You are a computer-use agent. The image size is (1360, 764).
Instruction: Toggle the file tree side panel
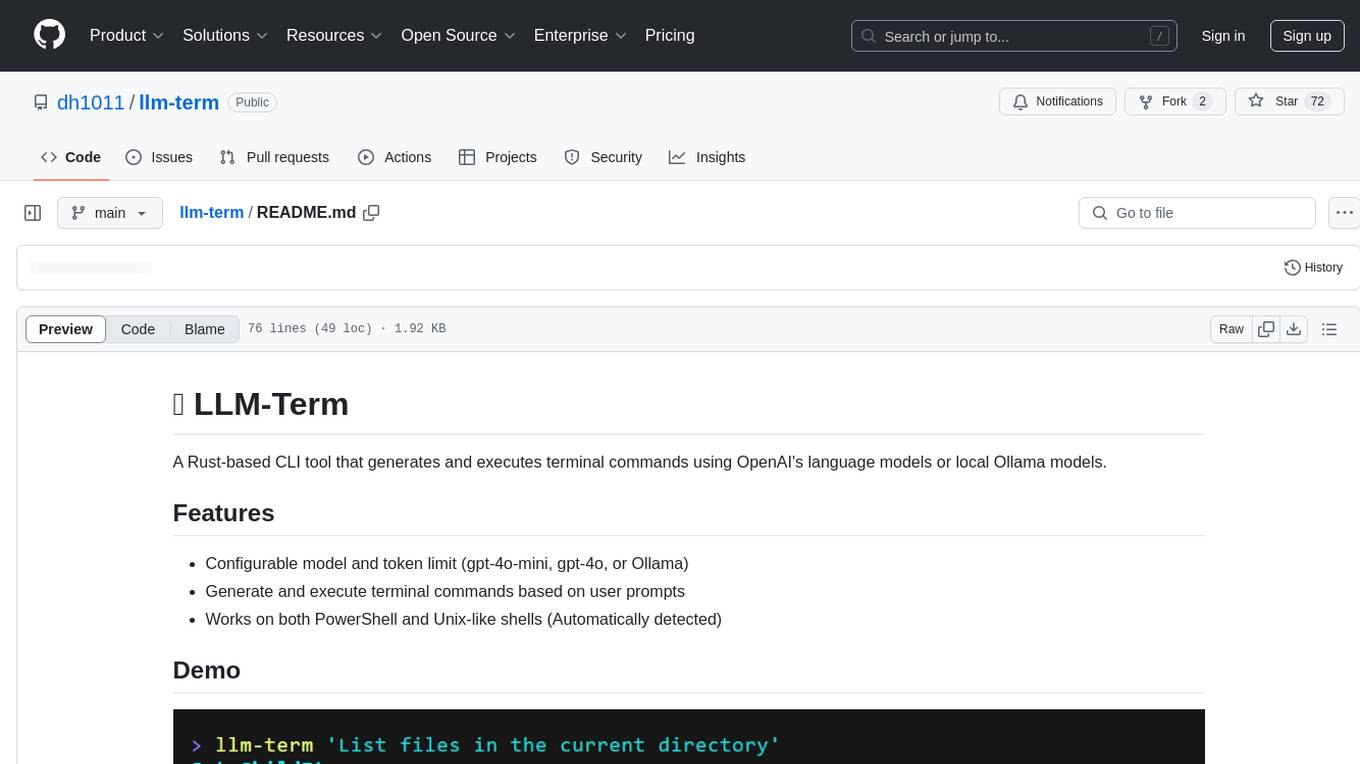[33, 213]
